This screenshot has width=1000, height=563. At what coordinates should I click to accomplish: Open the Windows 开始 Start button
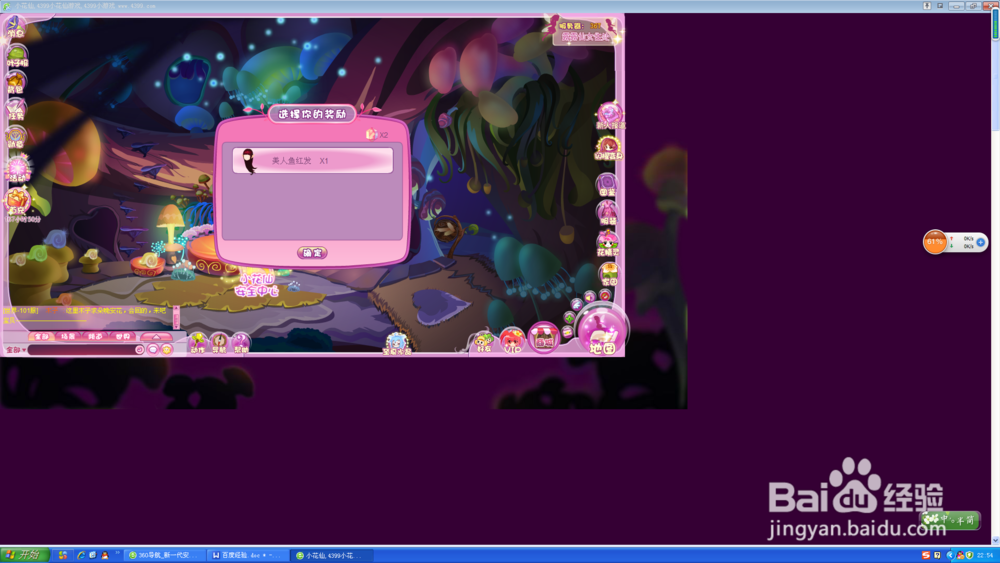pos(24,555)
